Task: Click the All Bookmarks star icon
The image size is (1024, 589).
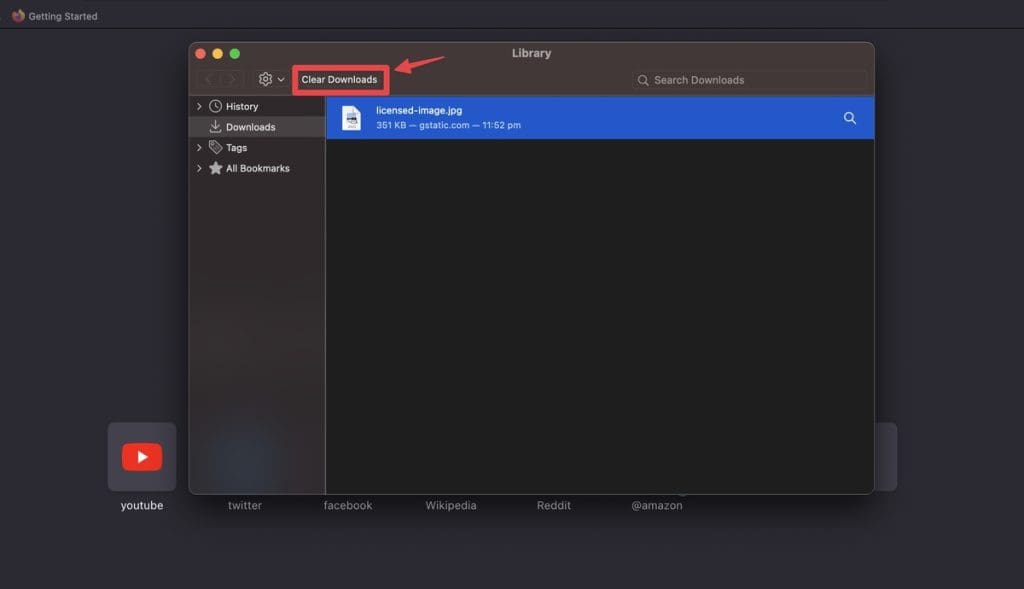Action: [x=216, y=168]
